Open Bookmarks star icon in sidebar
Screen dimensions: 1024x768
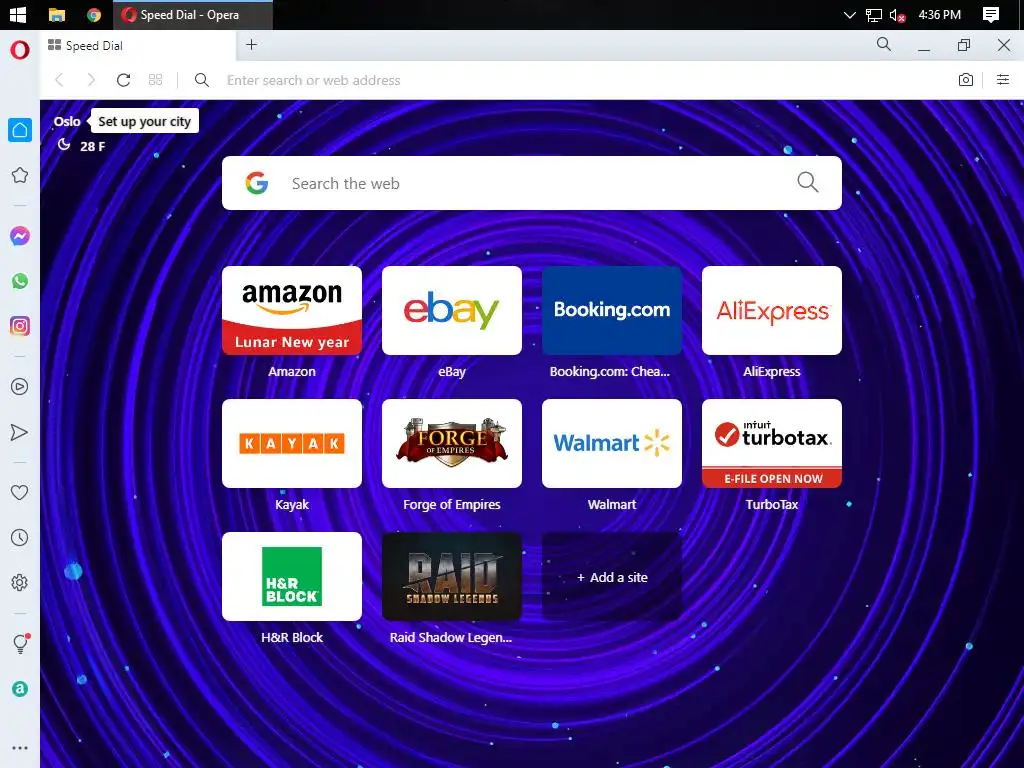point(20,175)
